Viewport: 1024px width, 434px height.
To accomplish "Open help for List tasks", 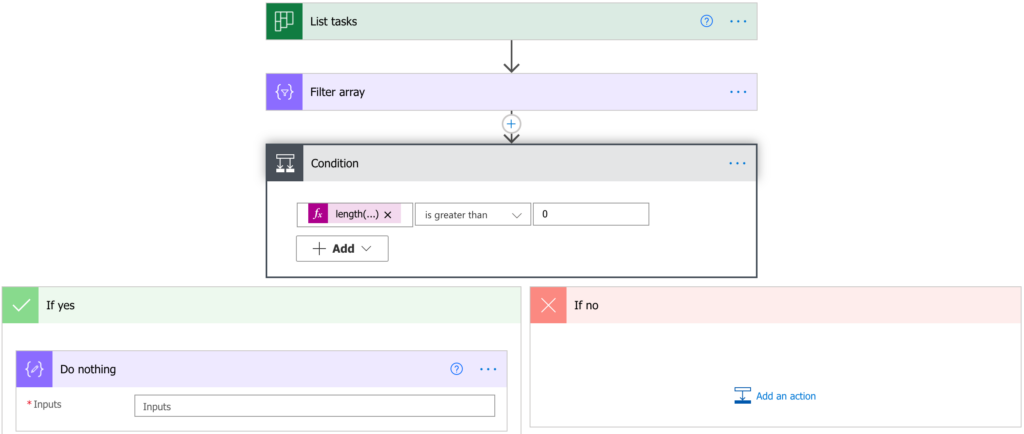I will pos(707,22).
